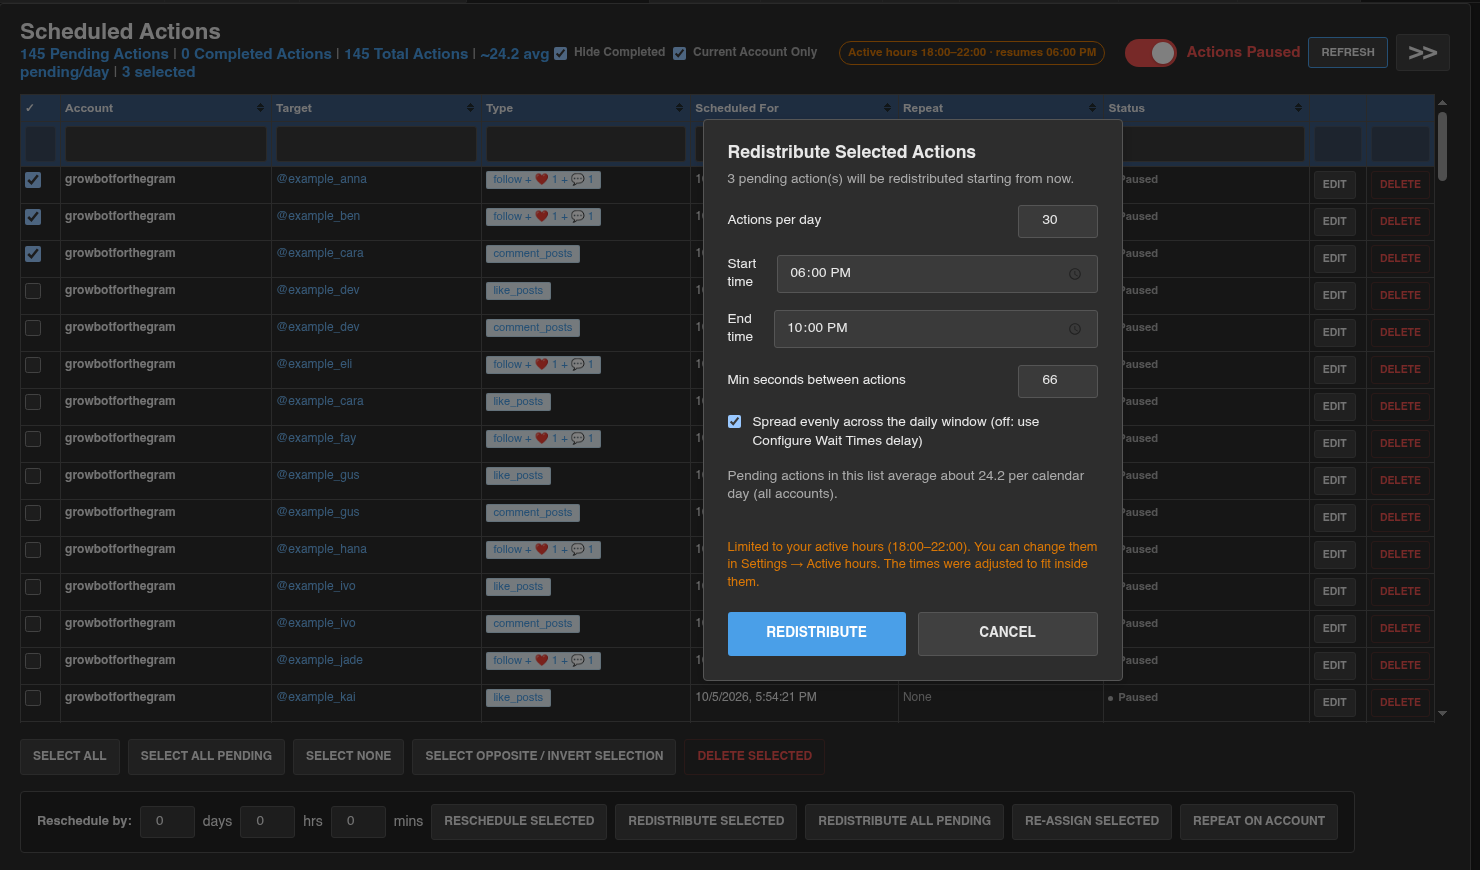
Task: Toggle the header select-all checkmark
Action: click(x=30, y=108)
